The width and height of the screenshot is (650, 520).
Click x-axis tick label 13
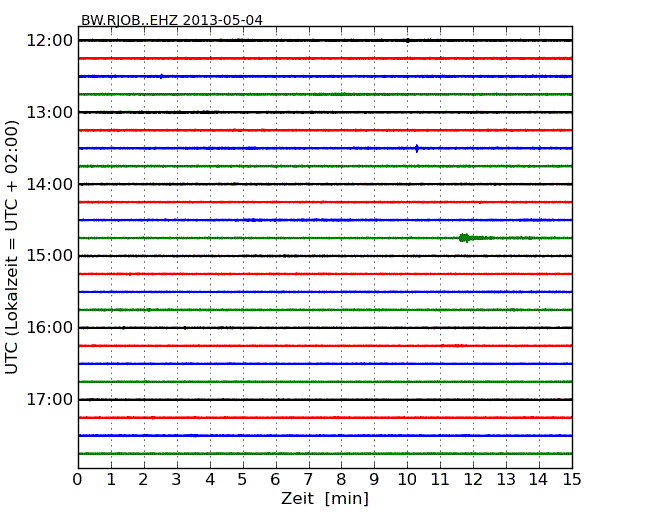tap(506, 479)
